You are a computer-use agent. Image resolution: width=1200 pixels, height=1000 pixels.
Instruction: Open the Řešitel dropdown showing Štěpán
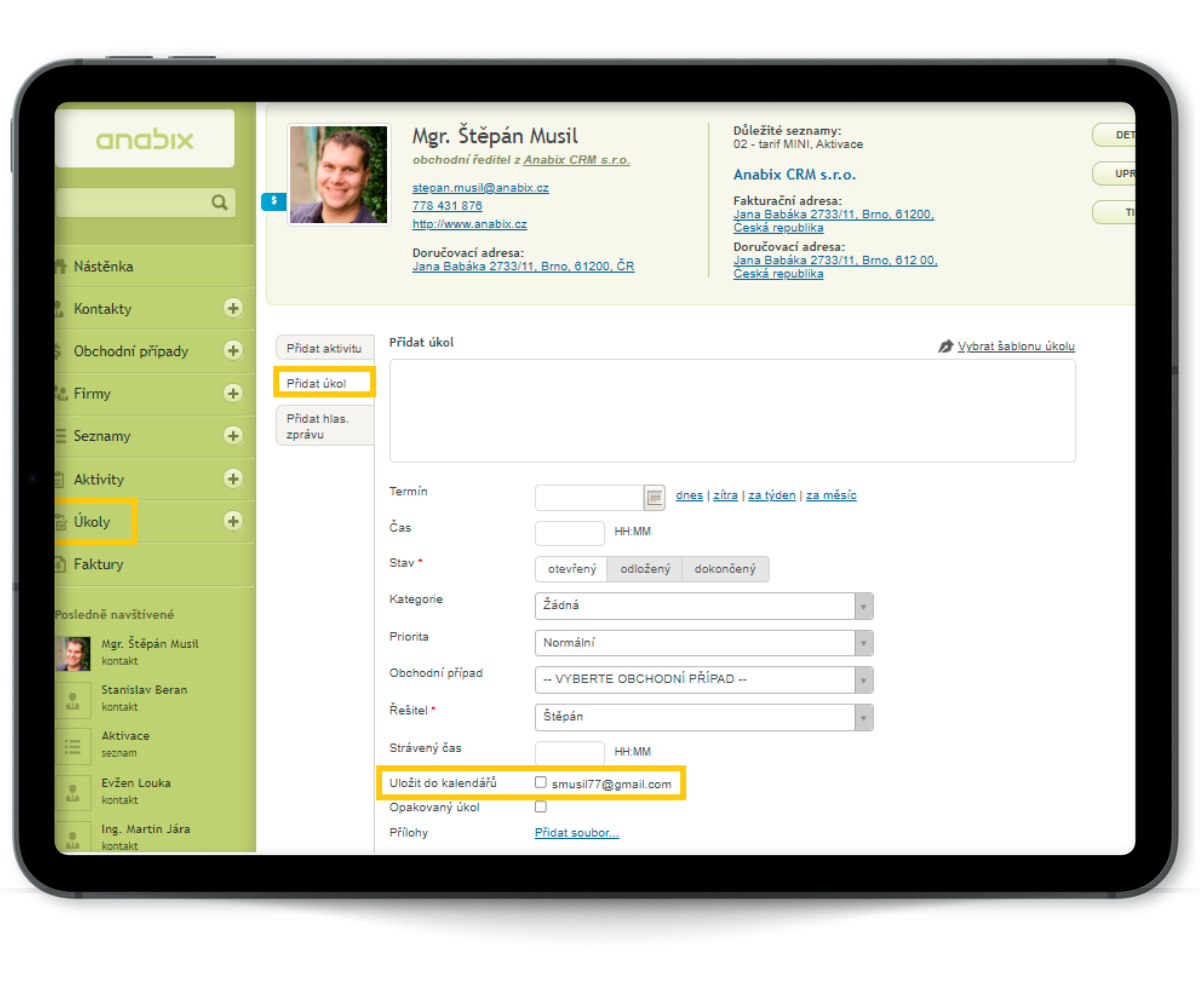704,717
